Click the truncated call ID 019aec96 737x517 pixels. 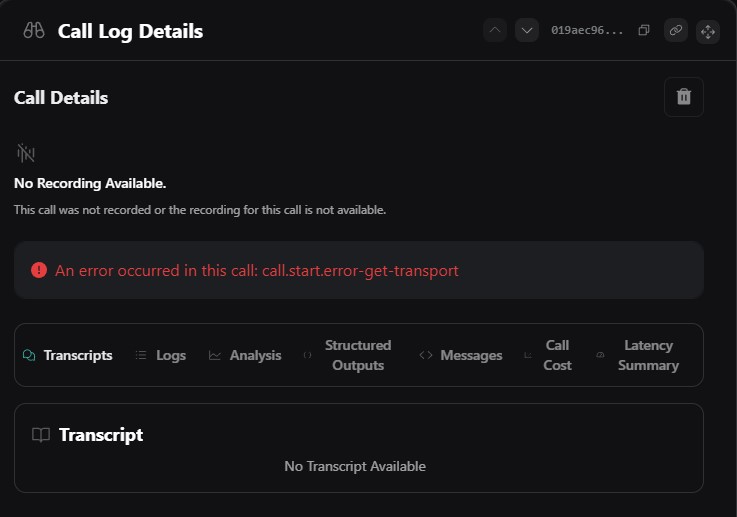tap(587, 31)
